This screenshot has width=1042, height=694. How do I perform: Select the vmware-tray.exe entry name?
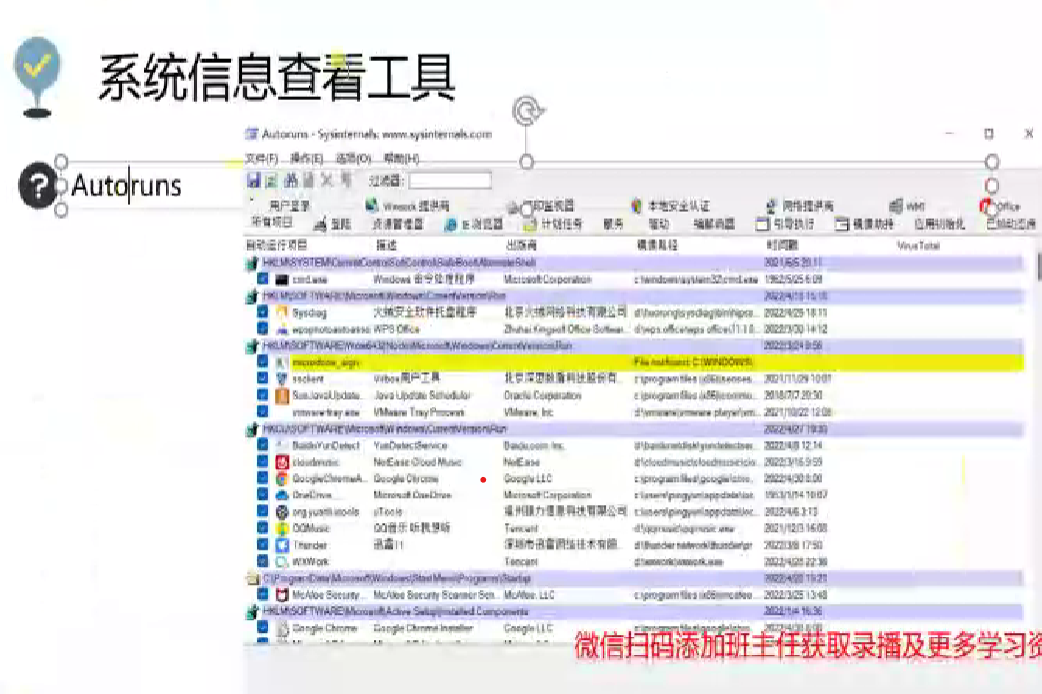tap(326, 412)
